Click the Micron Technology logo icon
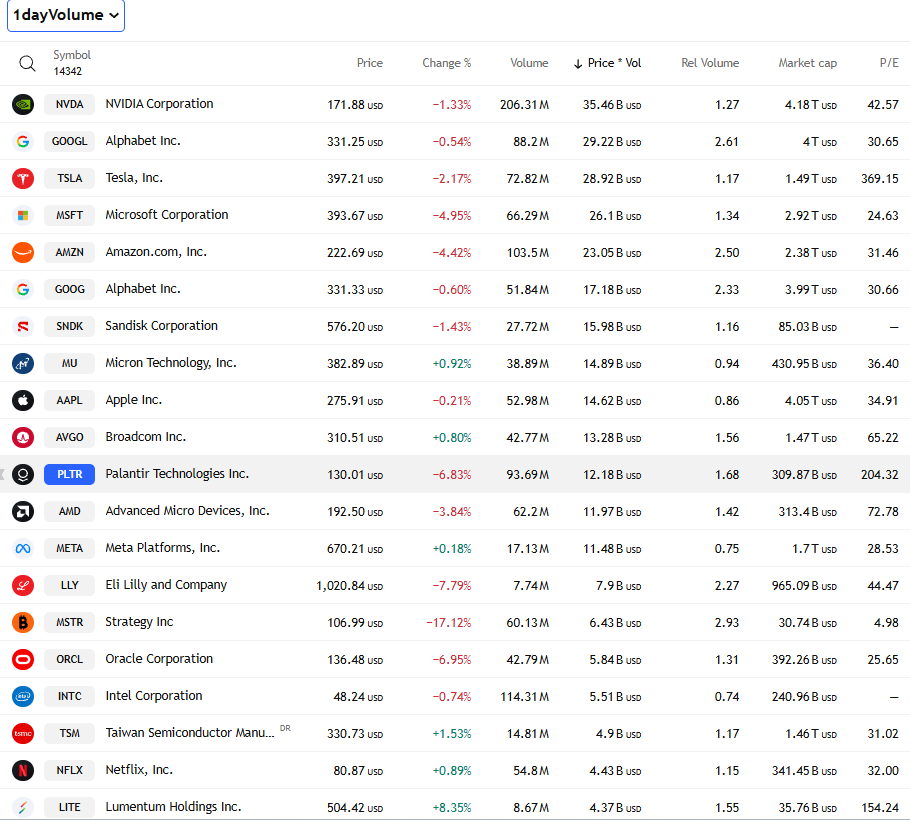Screen dimensions: 910x820 [x=23, y=364]
